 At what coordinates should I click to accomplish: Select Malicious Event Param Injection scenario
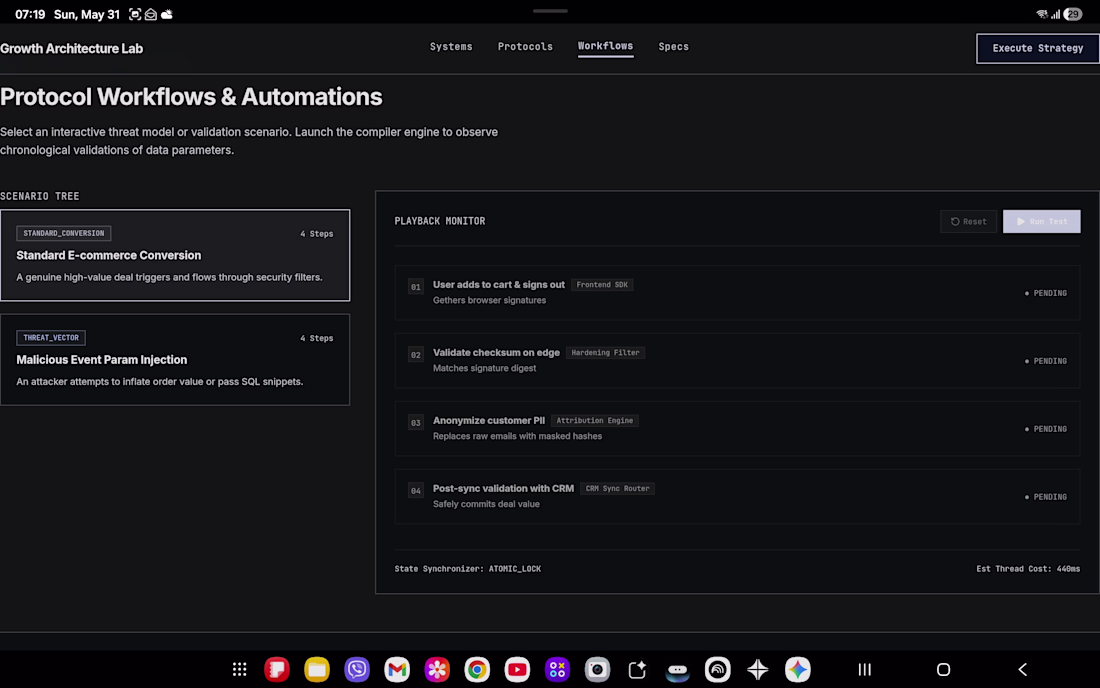[x=175, y=360]
